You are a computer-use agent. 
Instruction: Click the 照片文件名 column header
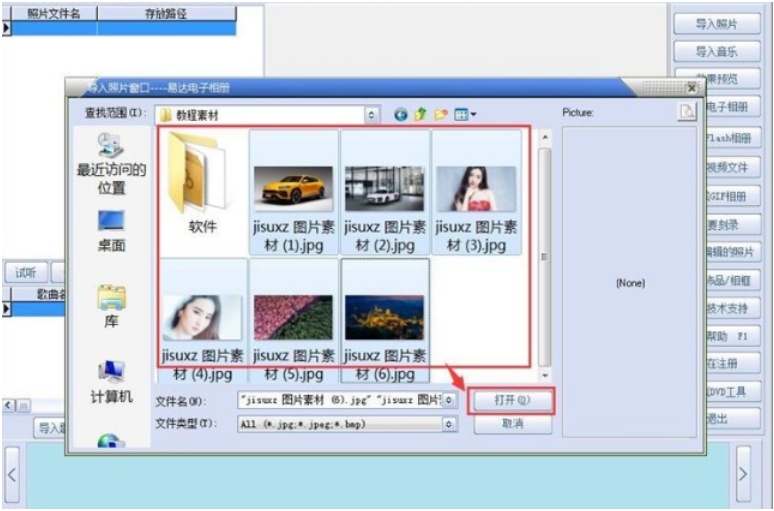coord(53,14)
